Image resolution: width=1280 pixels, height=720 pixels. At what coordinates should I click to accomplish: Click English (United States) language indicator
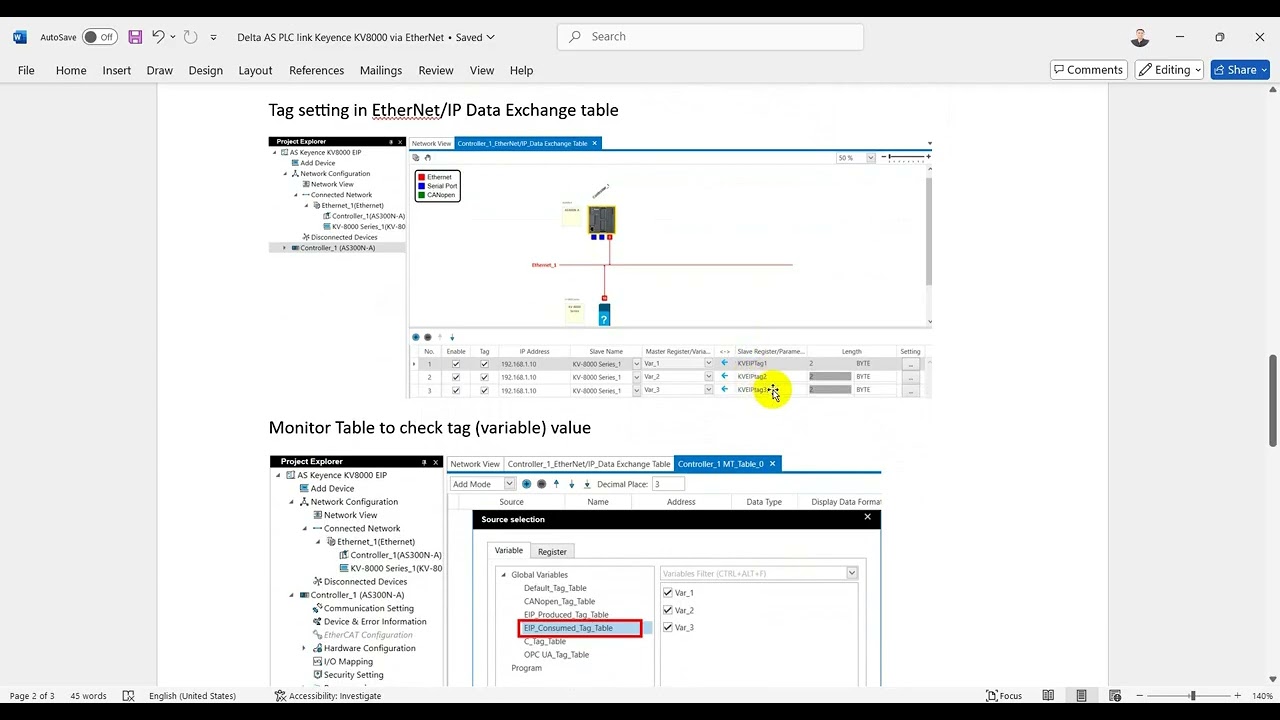(x=192, y=696)
